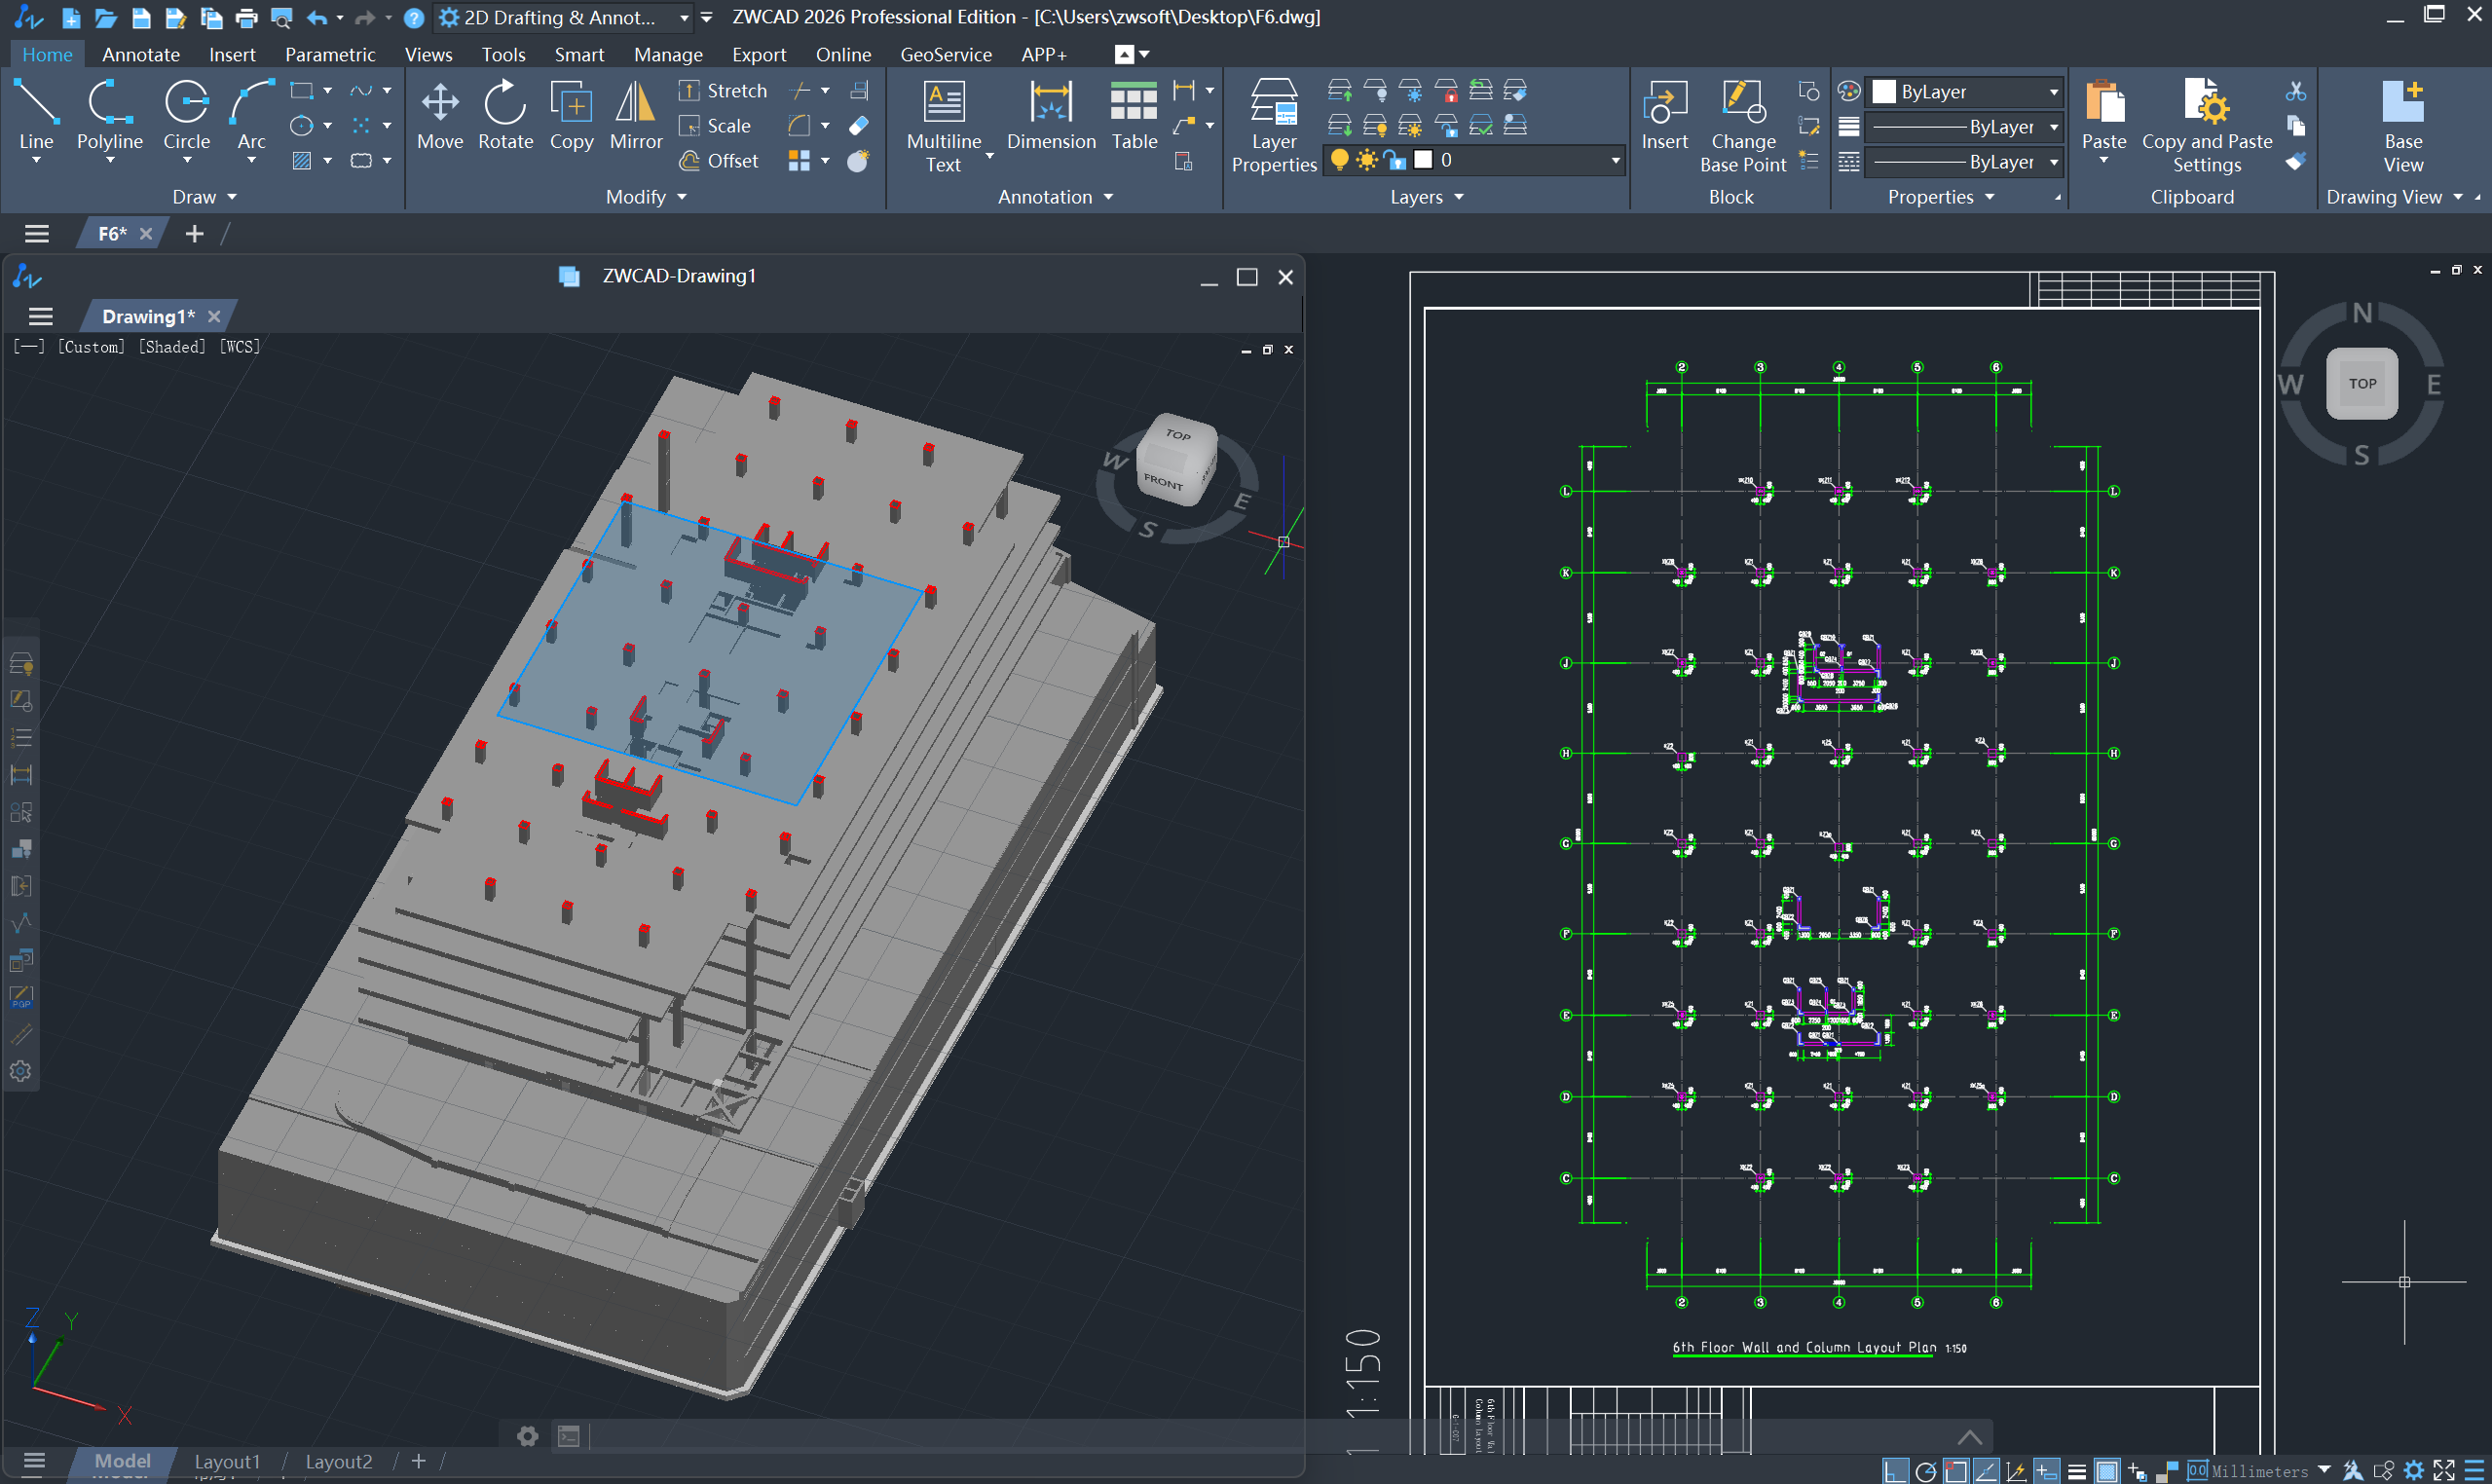Select the Line drawing tool
Viewport: 2492px width, 1484px height.
point(36,115)
